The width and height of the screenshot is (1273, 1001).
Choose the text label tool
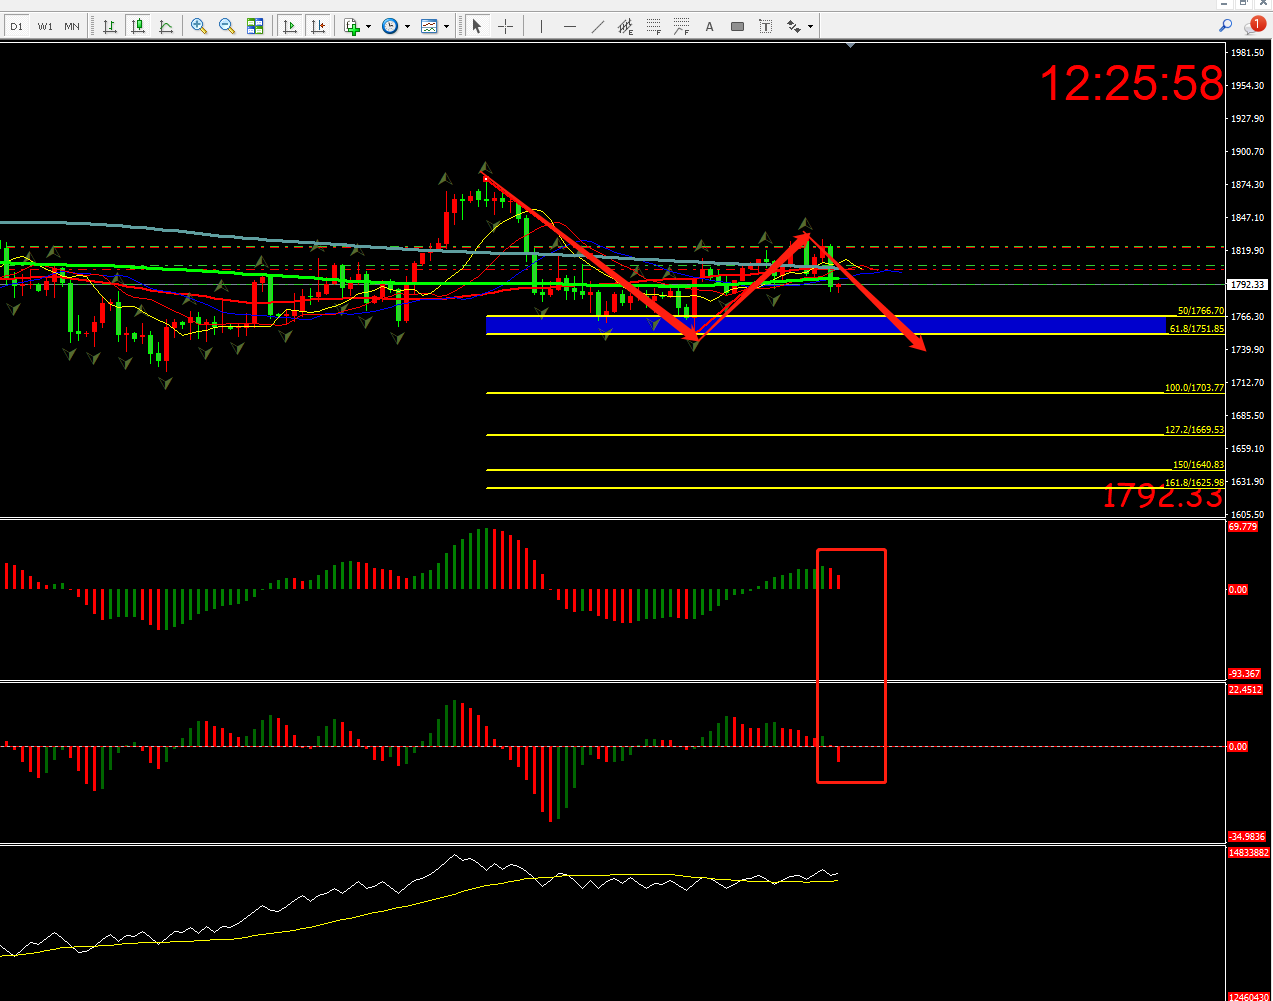(710, 26)
